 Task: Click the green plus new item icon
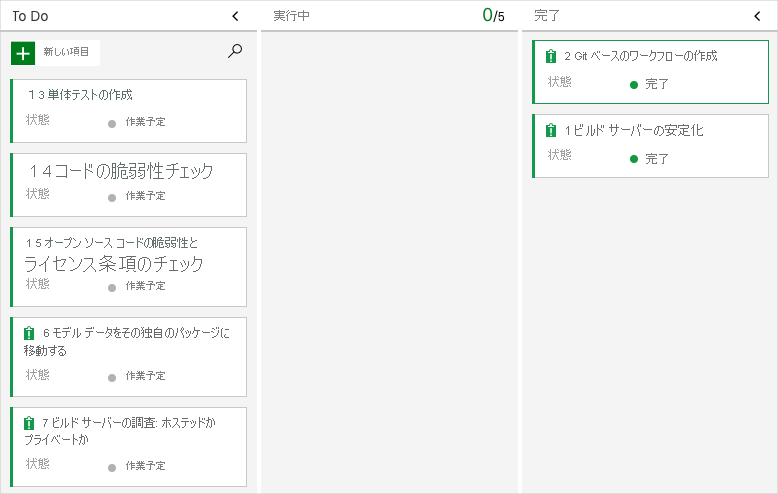(x=23, y=53)
